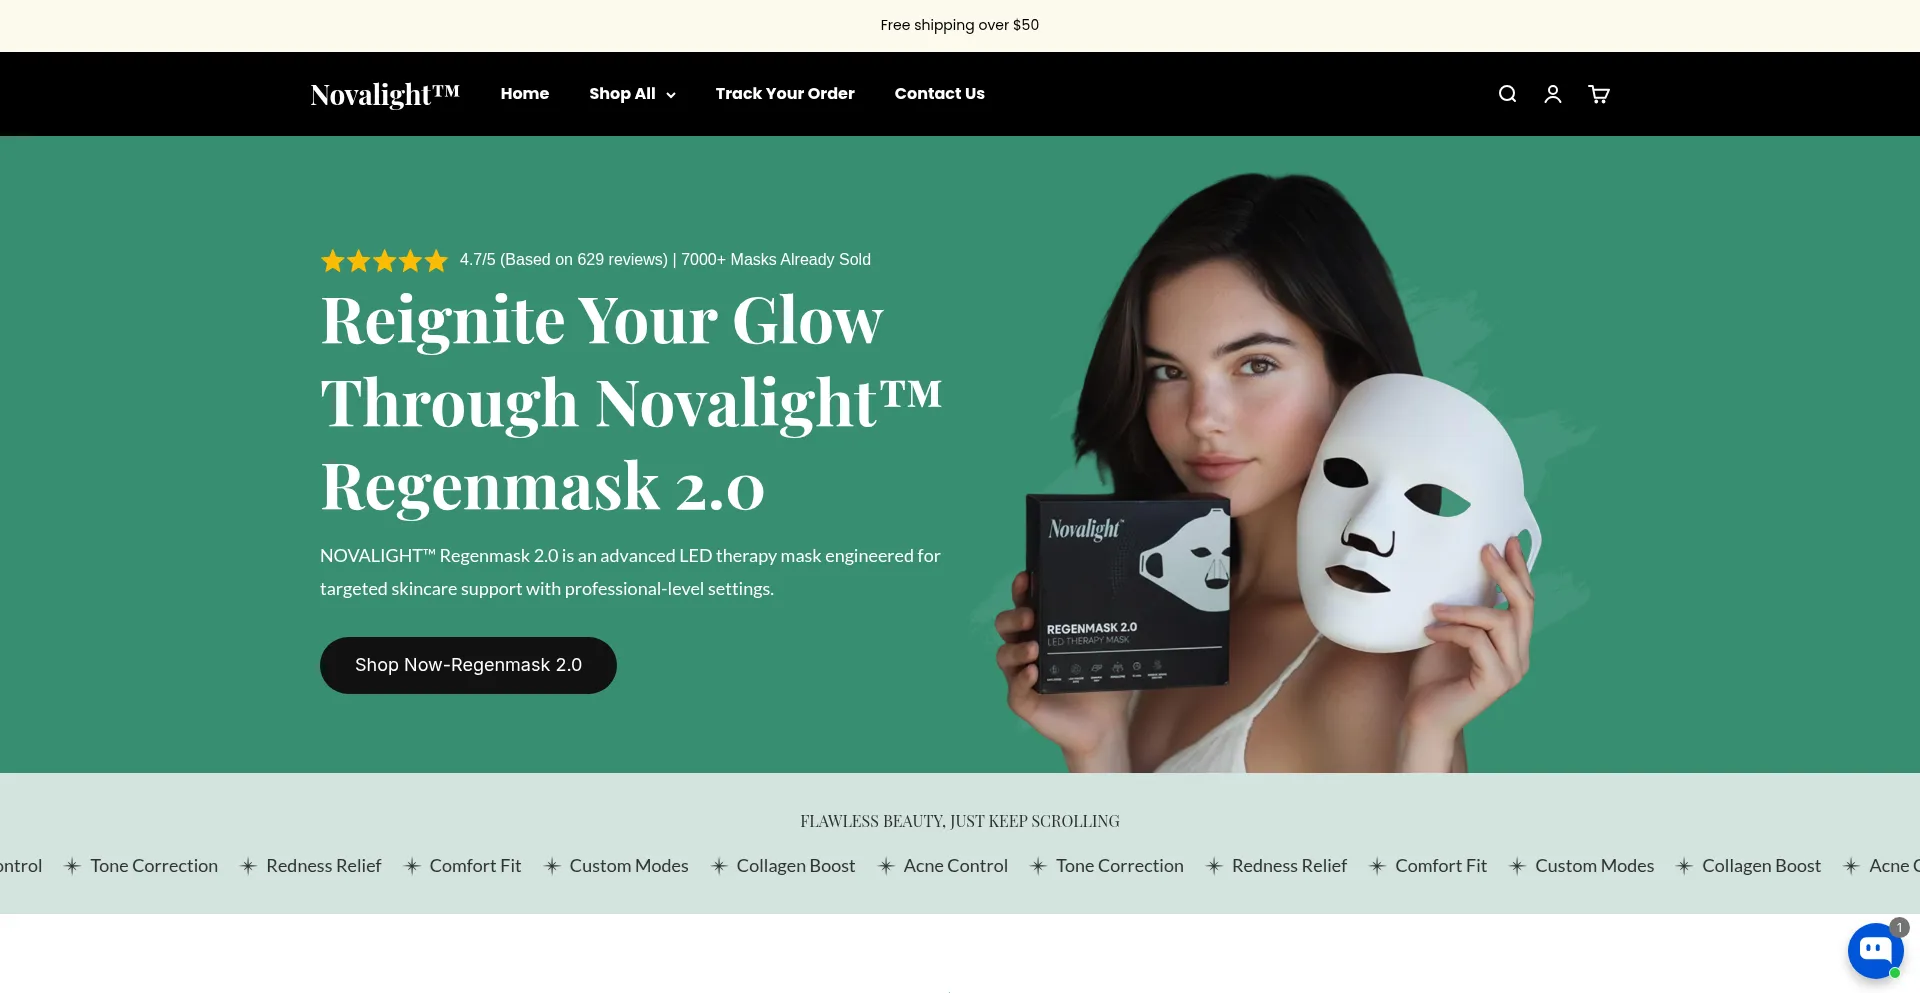Click the Reignite Your Glow headline
Viewport: 1920px width, 993px height.
tap(631, 403)
